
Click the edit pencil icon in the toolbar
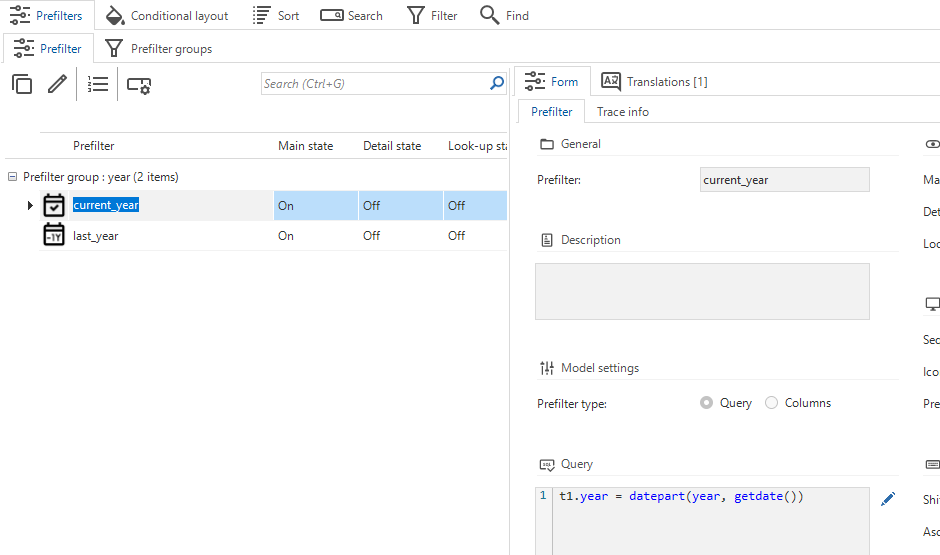pos(57,84)
